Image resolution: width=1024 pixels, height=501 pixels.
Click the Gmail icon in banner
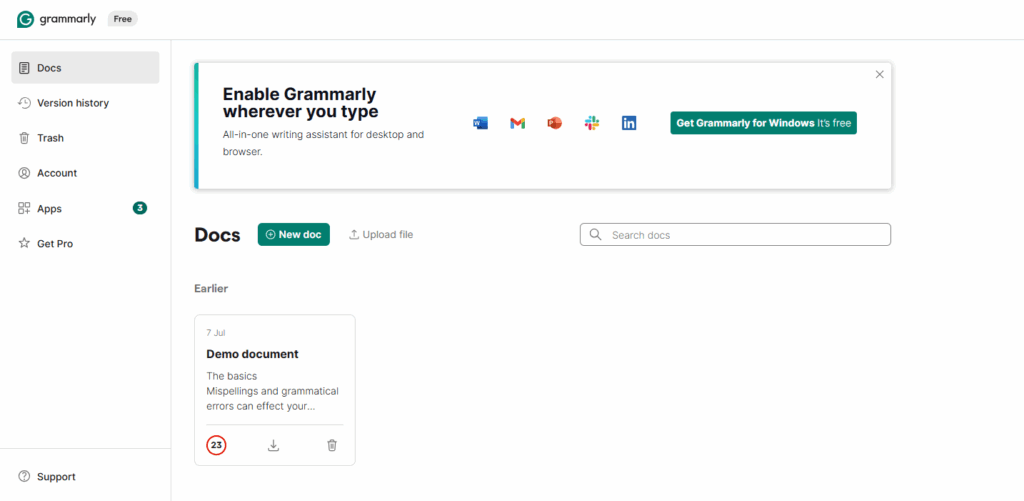pos(517,123)
